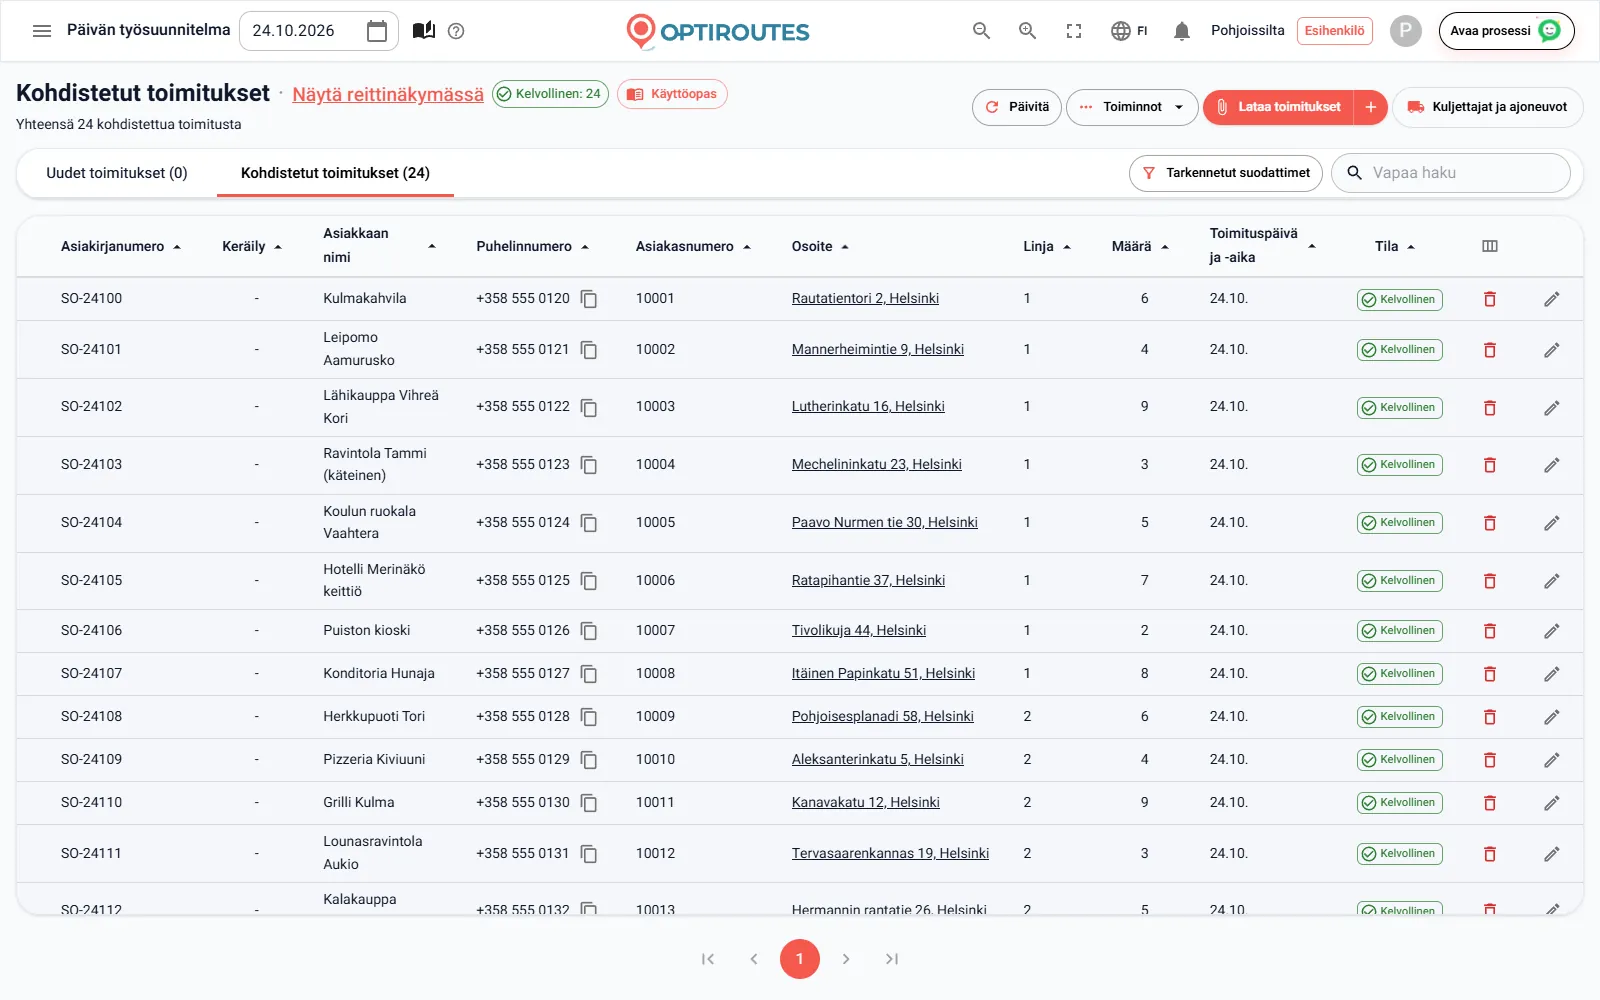The image size is (1600, 1000).
Task: Click the Päivitä refresh button
Action: 1016,107
